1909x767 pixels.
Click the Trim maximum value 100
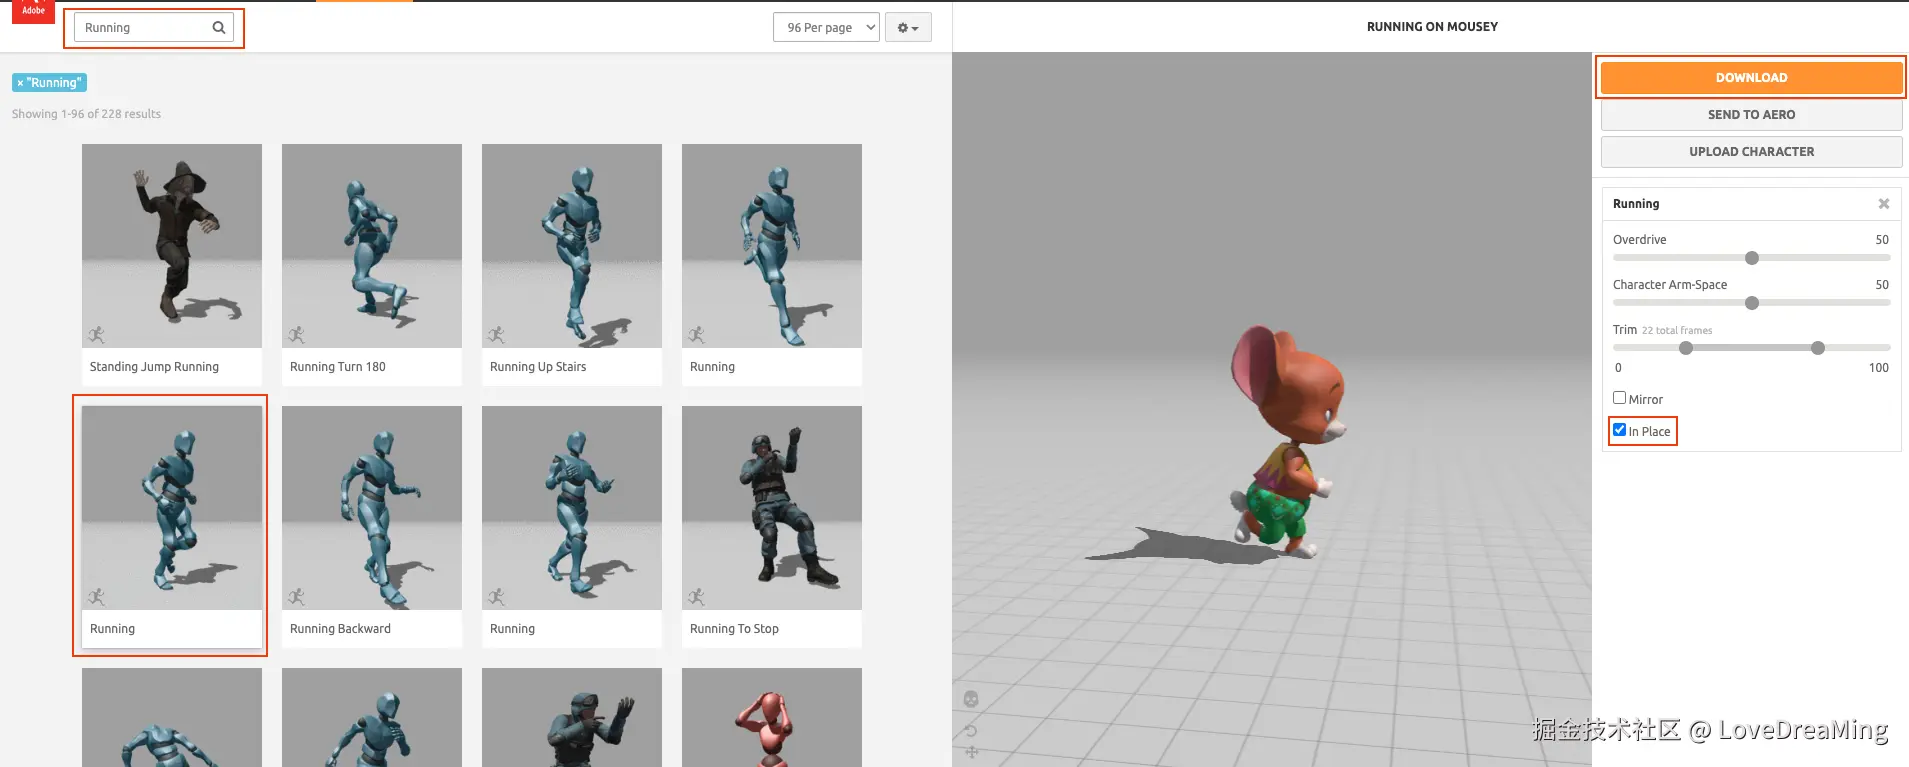[x=1879, y=368]
